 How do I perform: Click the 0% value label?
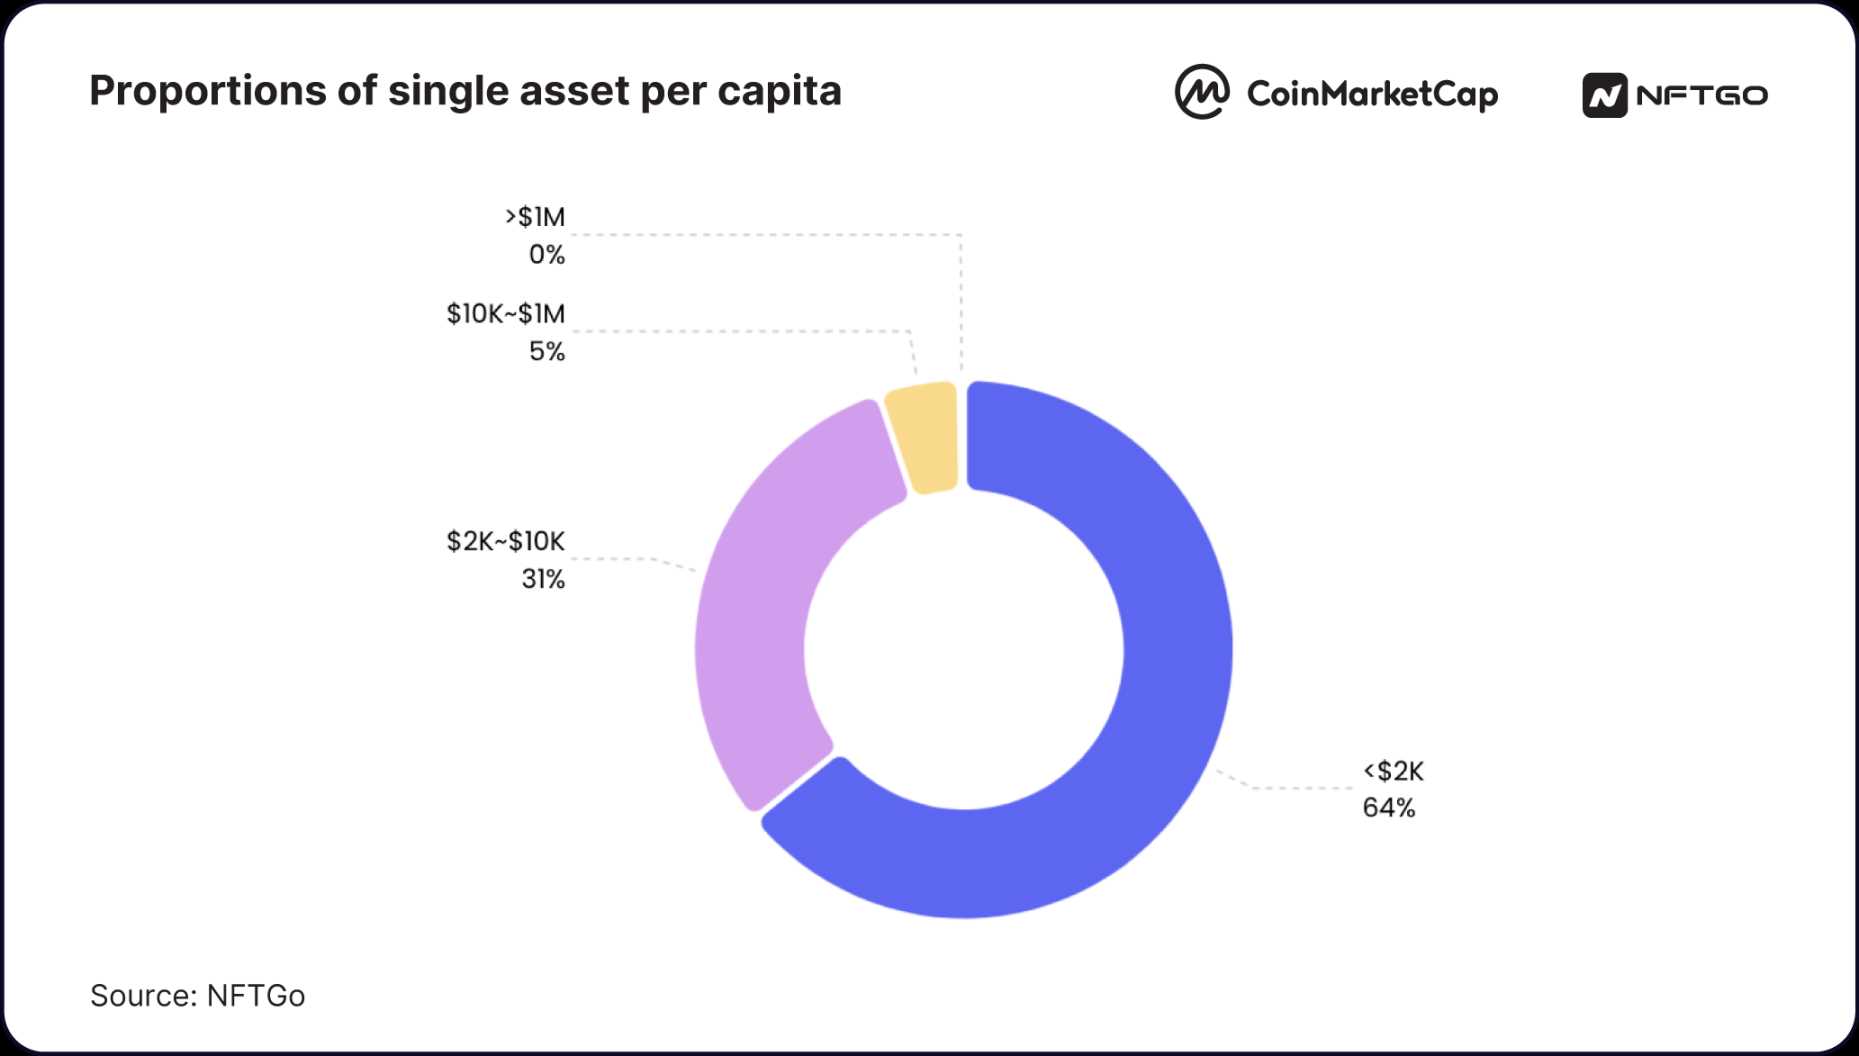547,255
